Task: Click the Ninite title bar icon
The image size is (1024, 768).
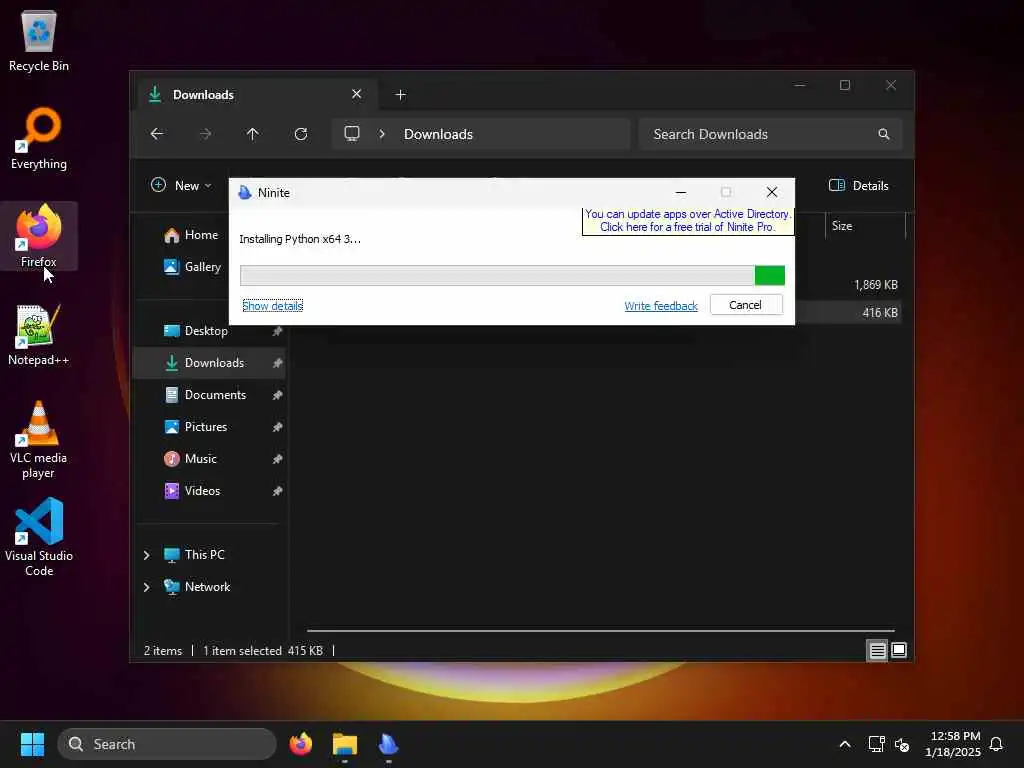Action: (245, 193)
